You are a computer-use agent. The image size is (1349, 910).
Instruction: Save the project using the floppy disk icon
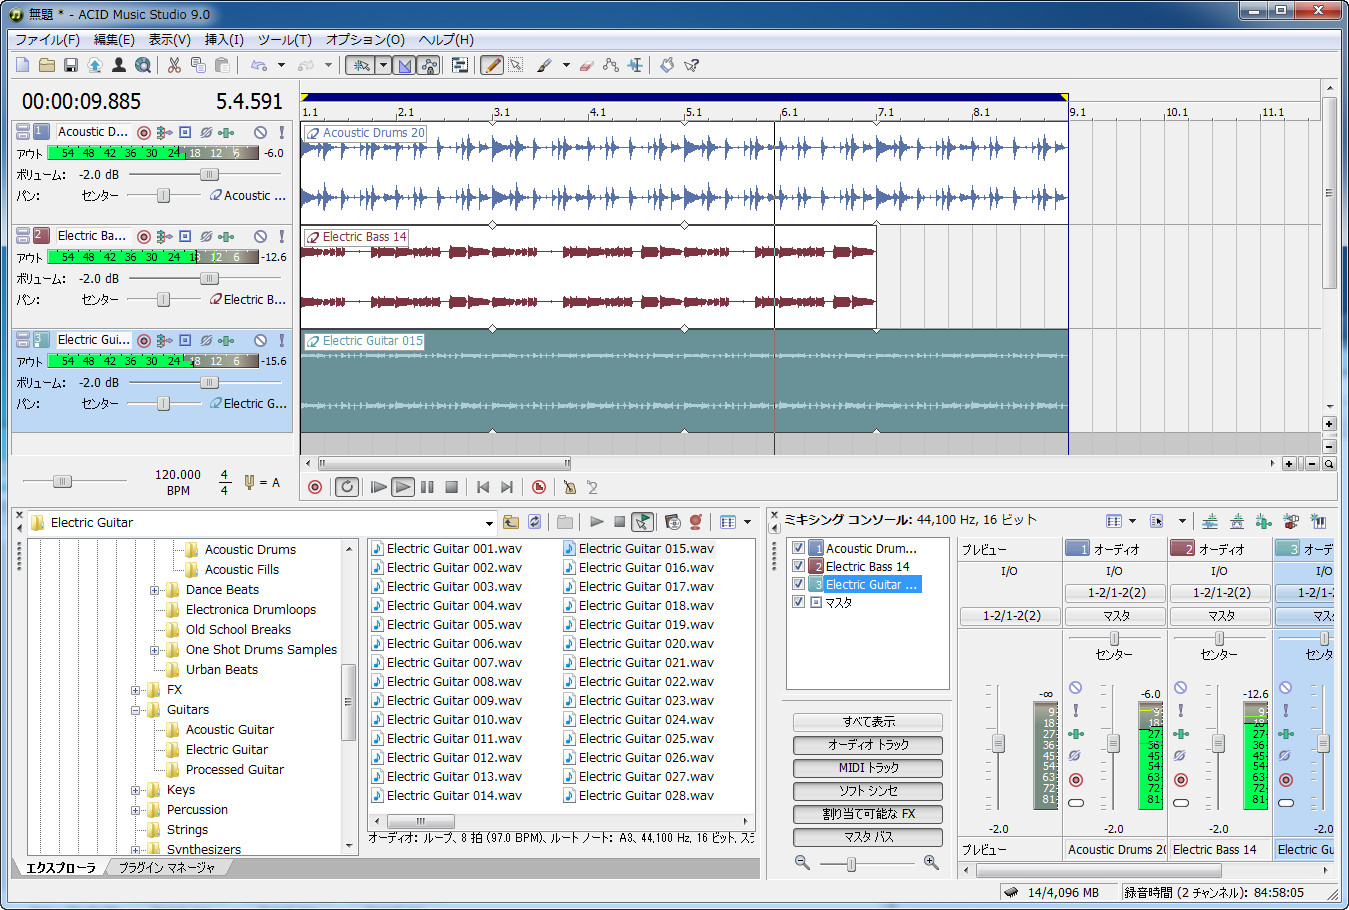click(71, 65)
